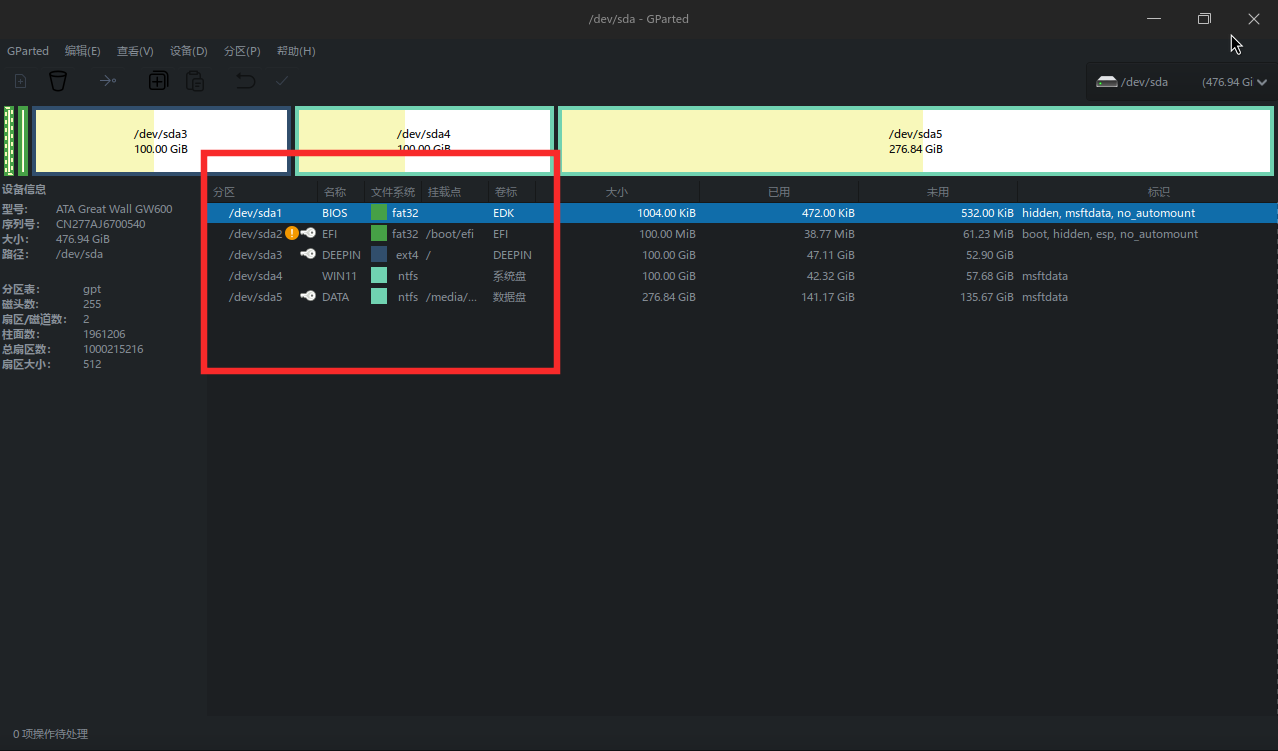Open the 编辑(E) menu
1278x751 pixels.
pos(83,51)
